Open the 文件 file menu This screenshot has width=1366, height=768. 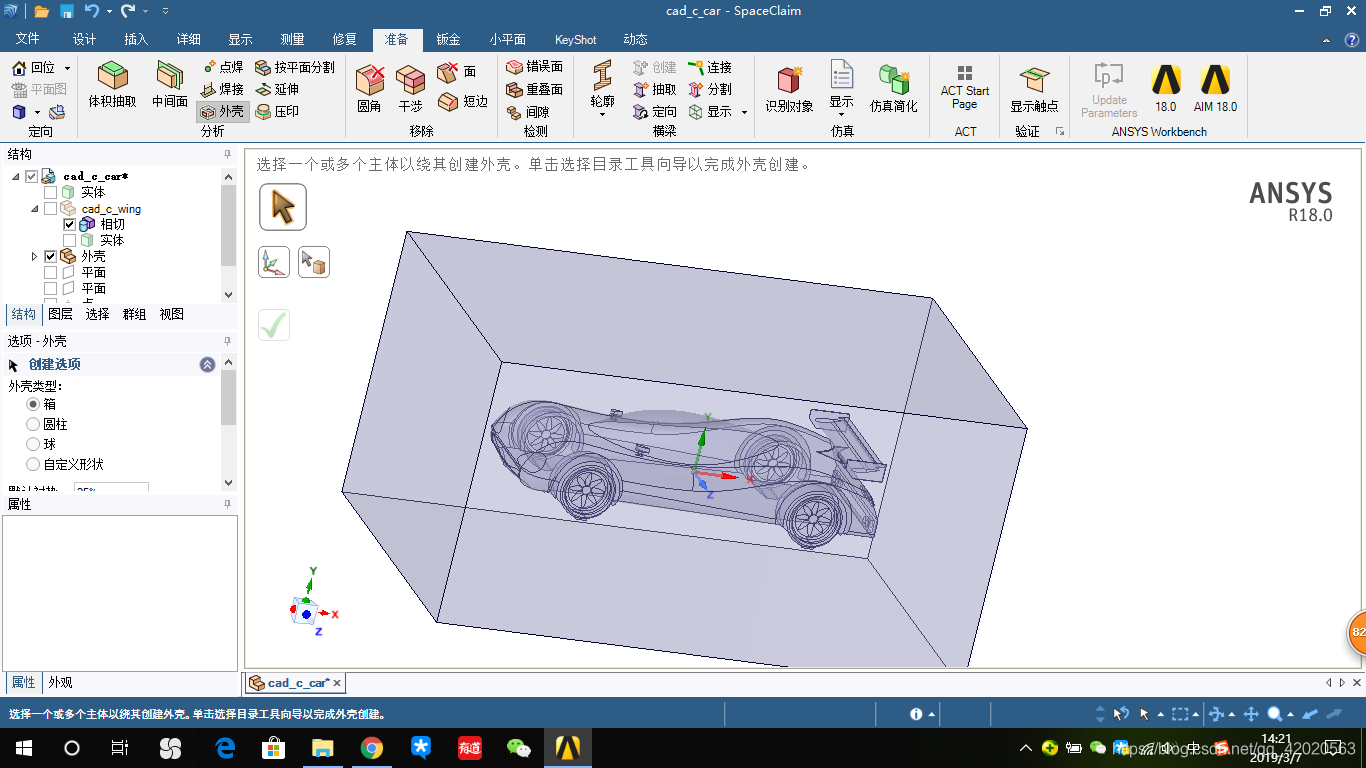(28, 39)
